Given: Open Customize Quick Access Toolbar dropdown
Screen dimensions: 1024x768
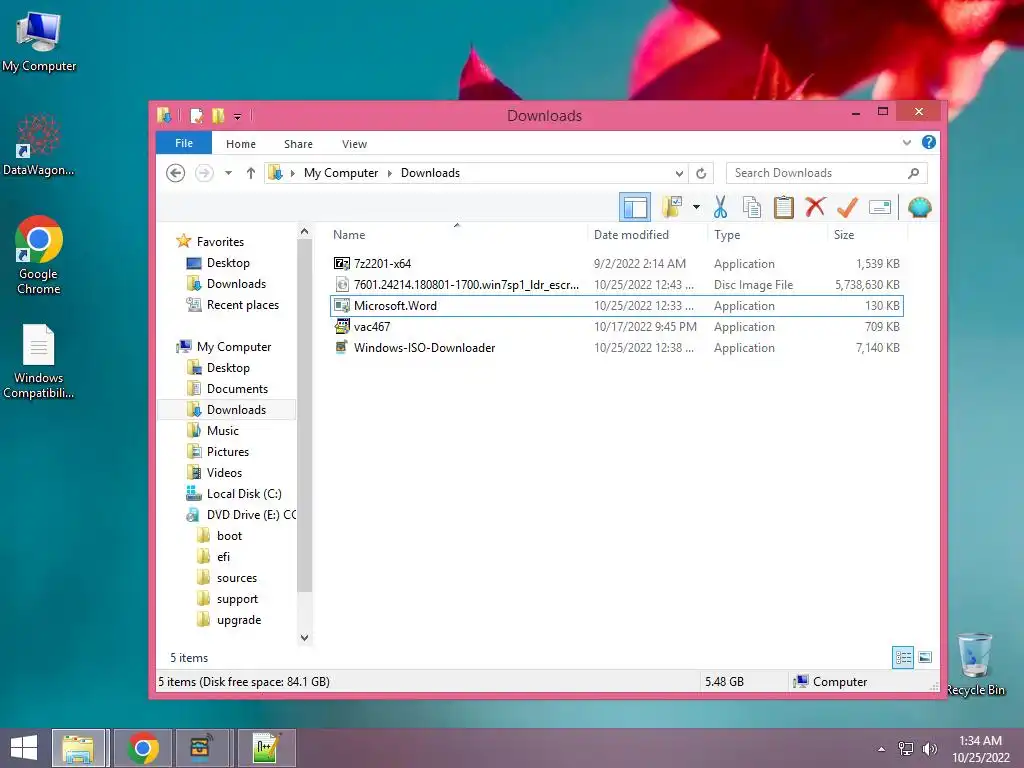Looking at the screenshot, I should (x=238, y=117).
